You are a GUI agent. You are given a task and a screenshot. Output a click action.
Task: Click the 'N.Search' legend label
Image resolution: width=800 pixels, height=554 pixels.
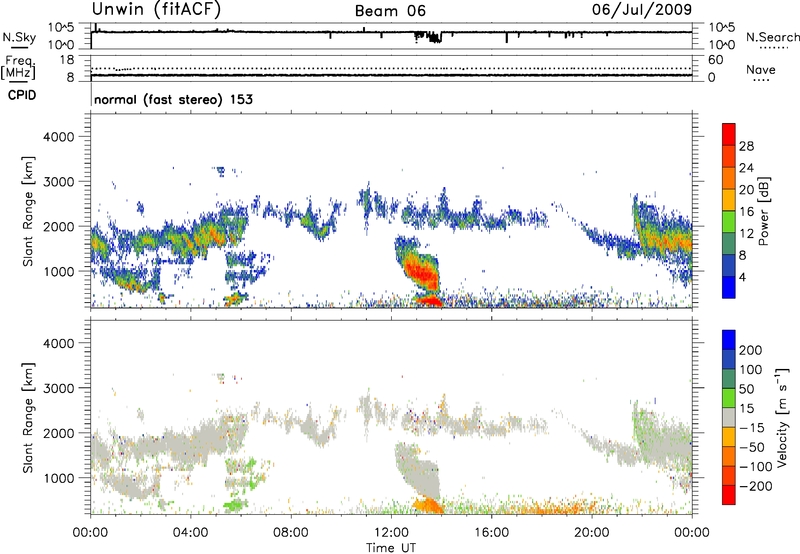coord(773,37)
